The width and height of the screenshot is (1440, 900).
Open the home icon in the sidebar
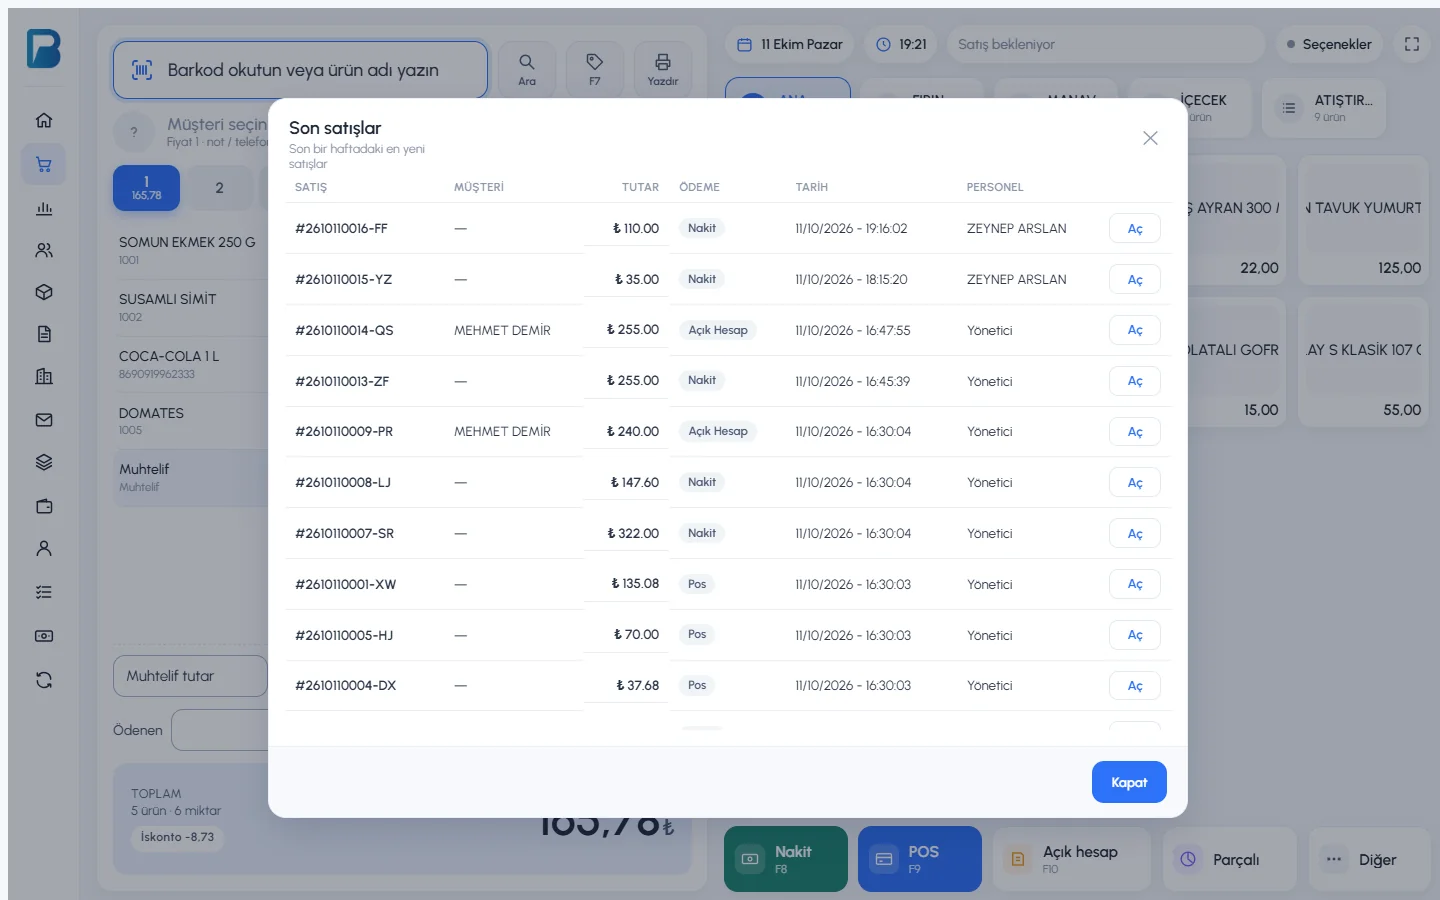(x=44, y=121)
